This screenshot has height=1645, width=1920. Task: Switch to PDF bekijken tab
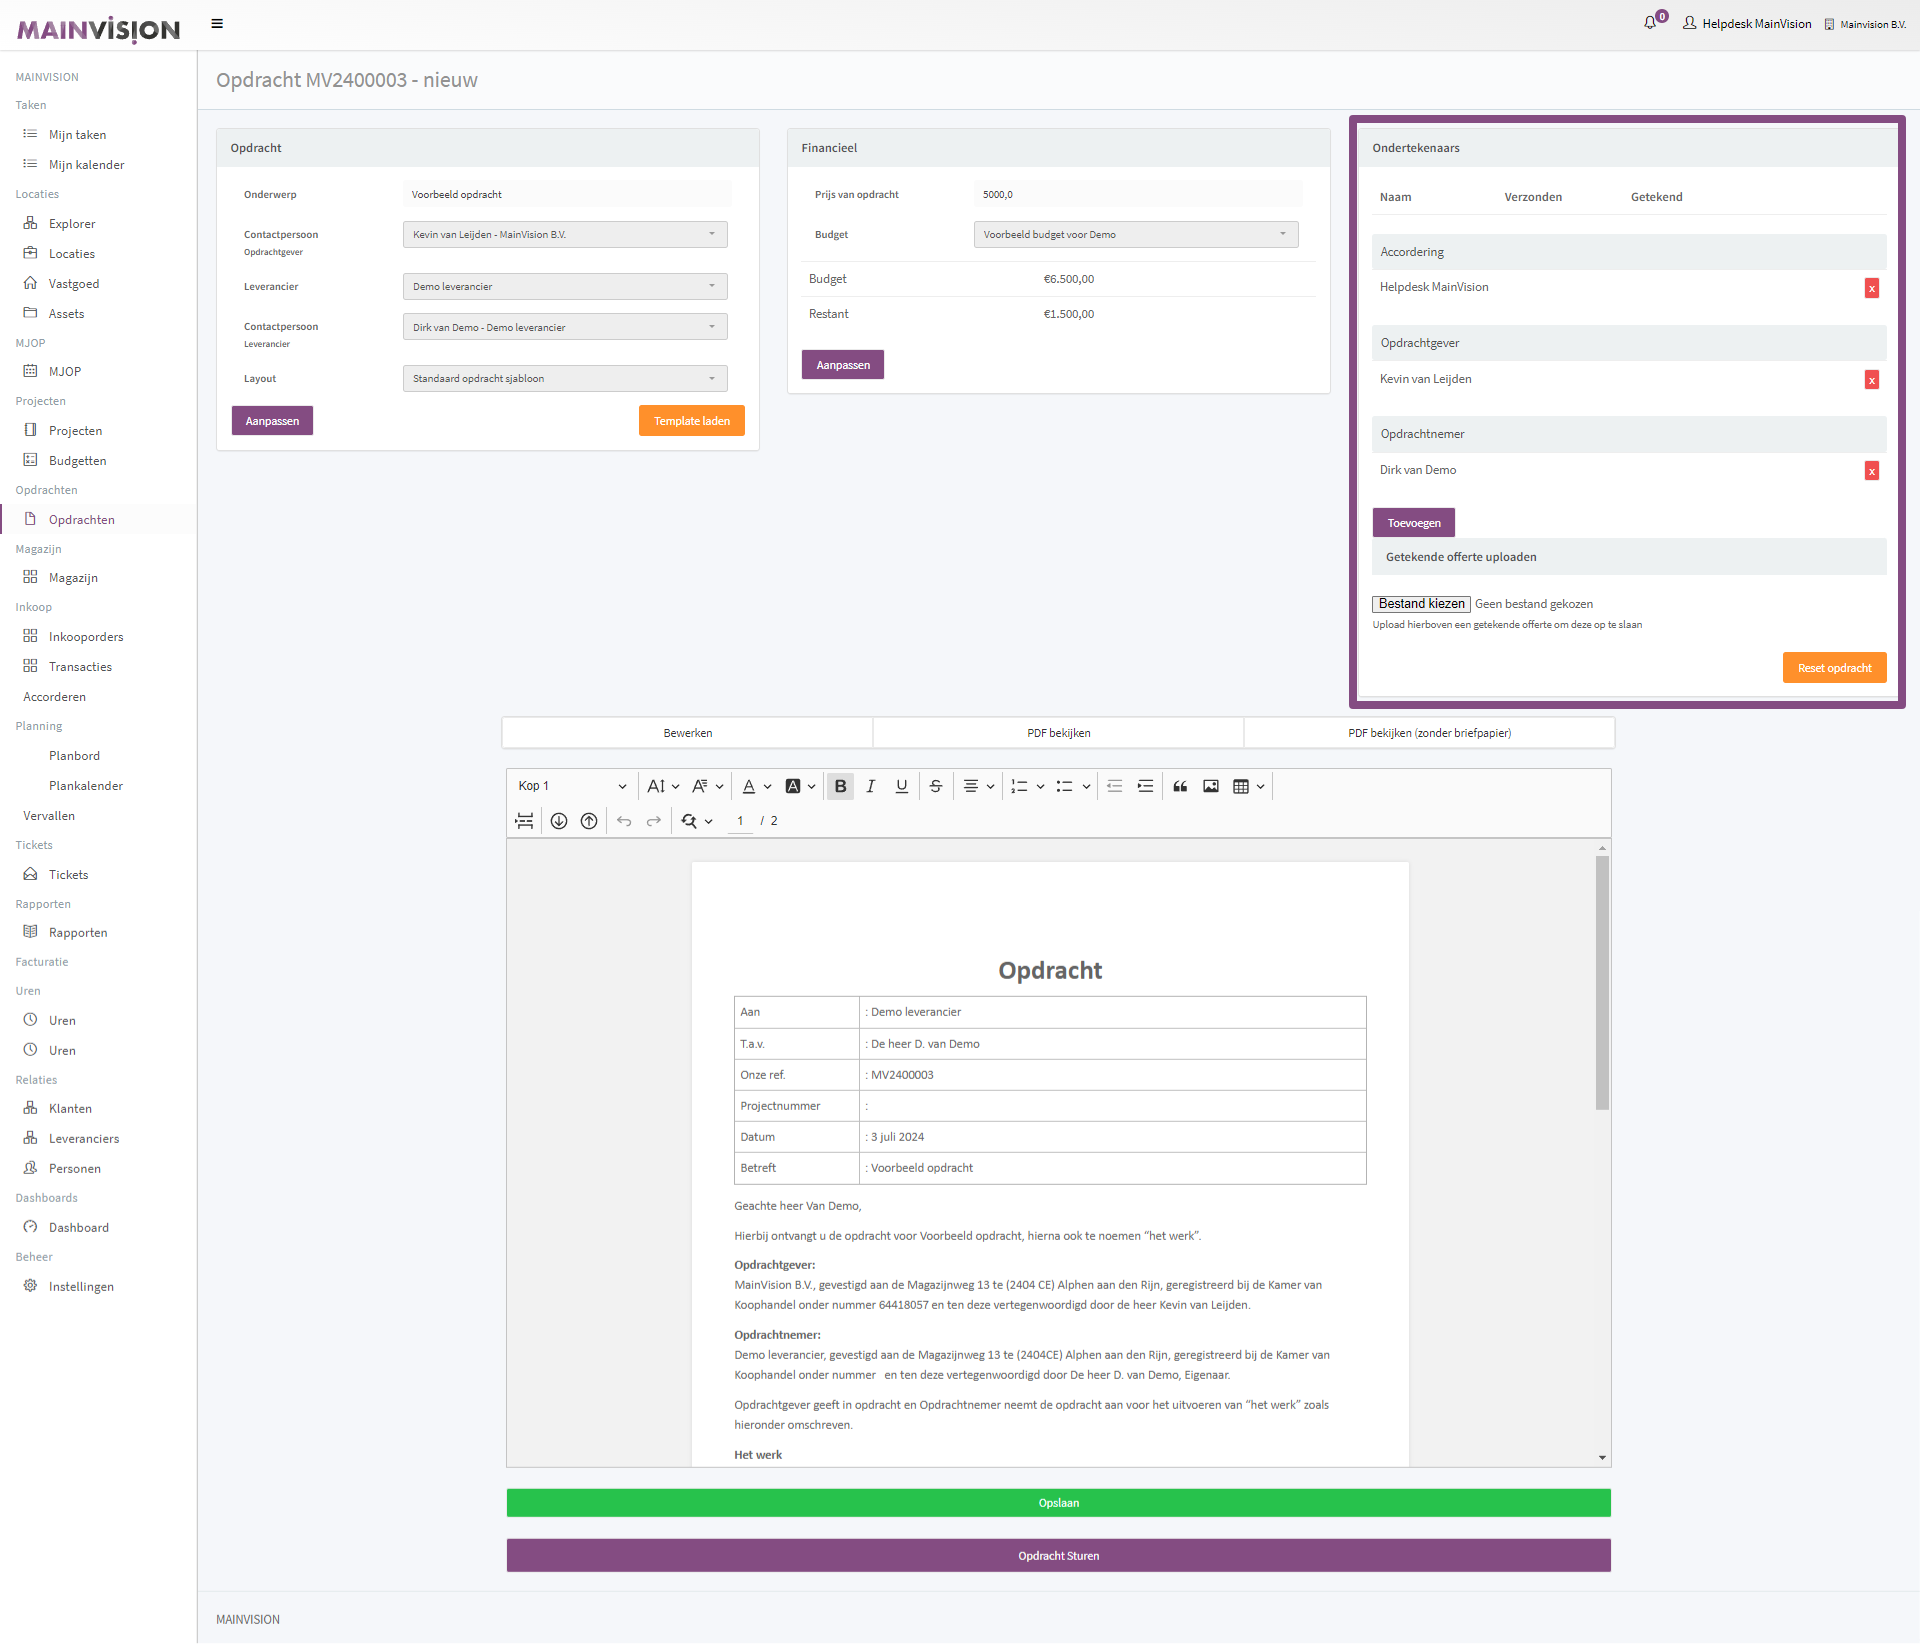click(x=1058, y=733)
